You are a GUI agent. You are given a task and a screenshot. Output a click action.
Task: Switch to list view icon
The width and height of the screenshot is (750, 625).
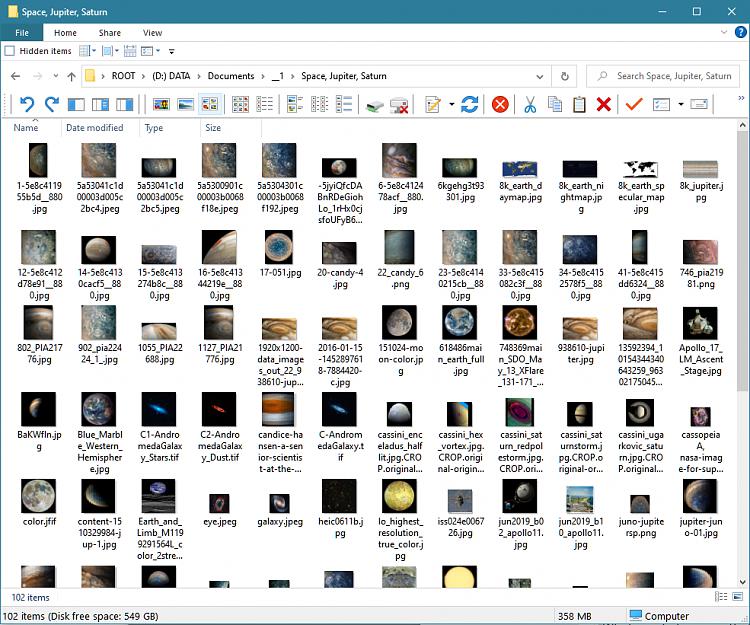265,104
